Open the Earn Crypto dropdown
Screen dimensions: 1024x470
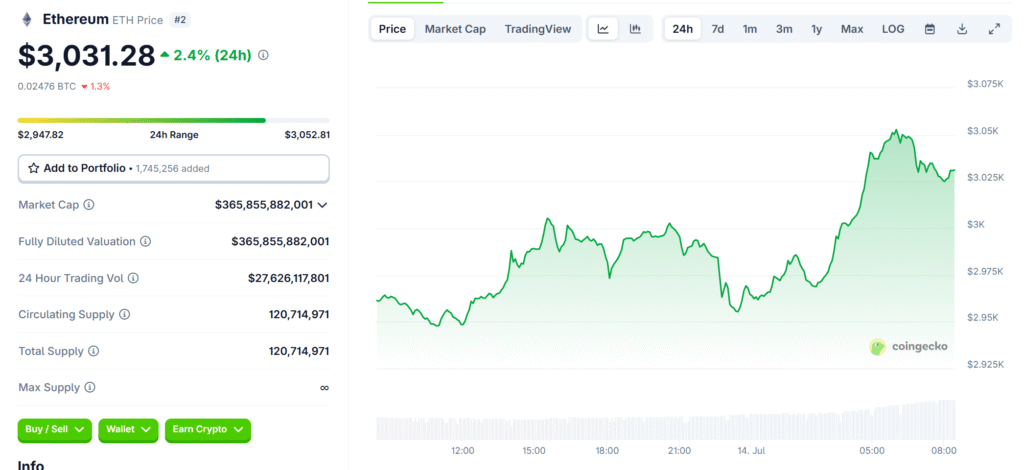(x=208, y=430)
